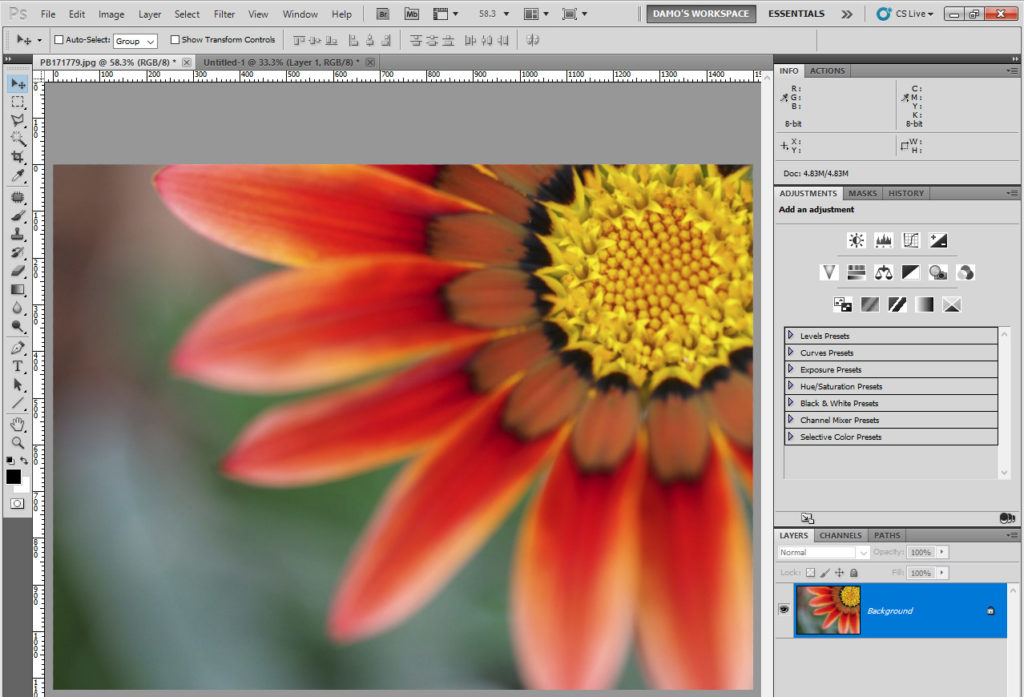Launch Adobe Bridge from the top bar
The width and height of the screenshot is (1024, 697).
(x=384, y=14)
